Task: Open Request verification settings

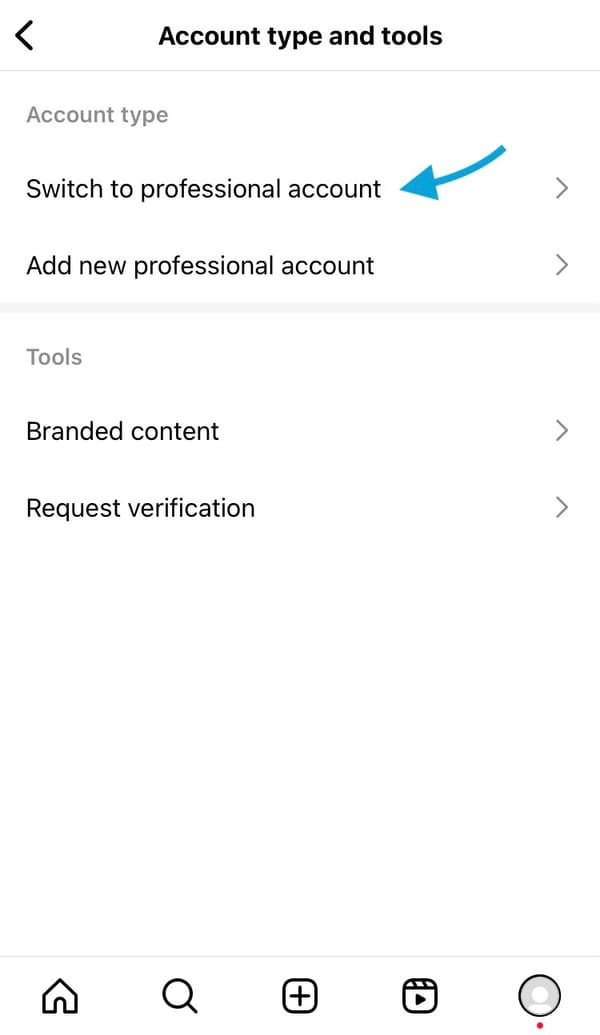Action: (x=140, y=508)
